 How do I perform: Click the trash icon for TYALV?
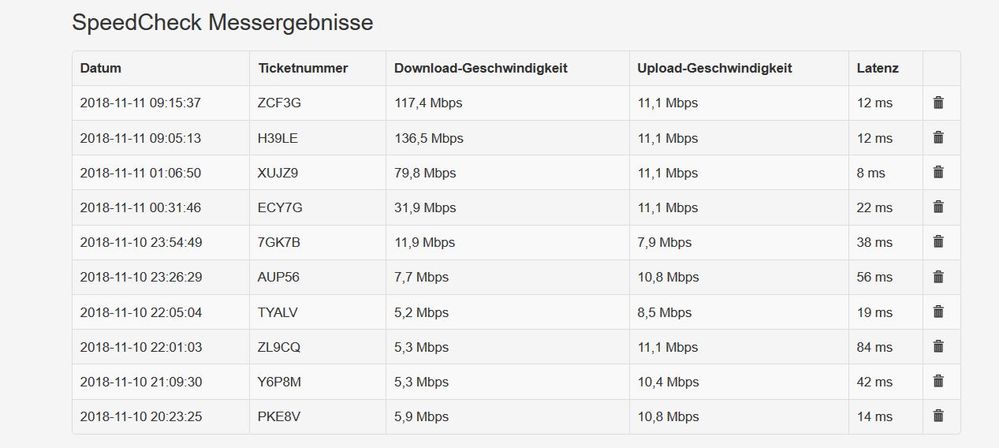pos(938,311)
